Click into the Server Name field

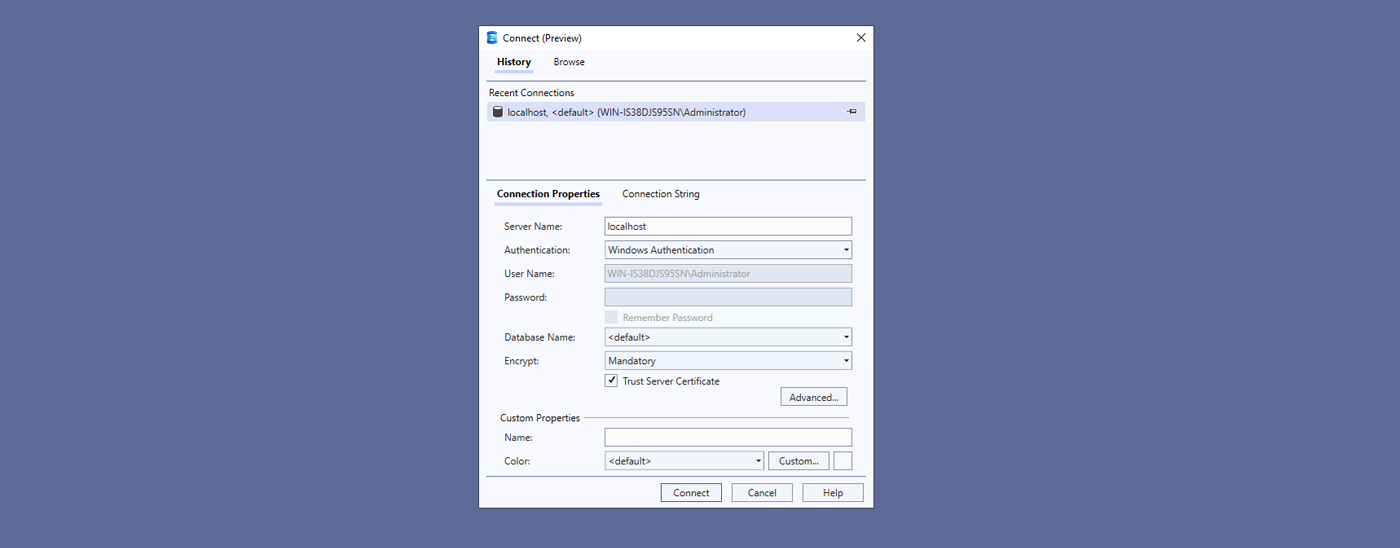point(728,227)
